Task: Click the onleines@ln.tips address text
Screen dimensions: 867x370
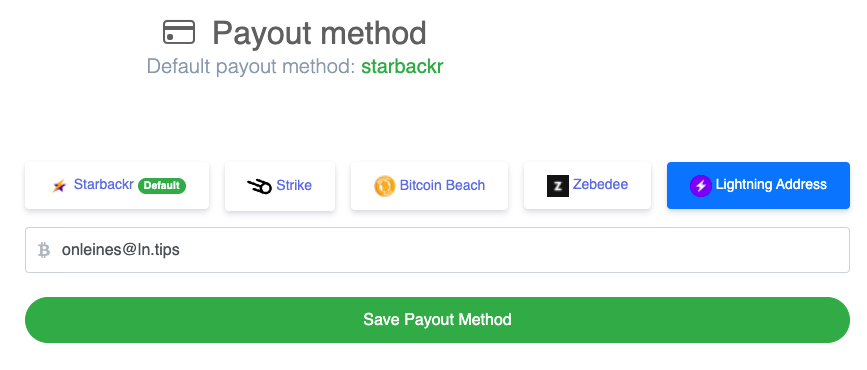Action: 121,250
